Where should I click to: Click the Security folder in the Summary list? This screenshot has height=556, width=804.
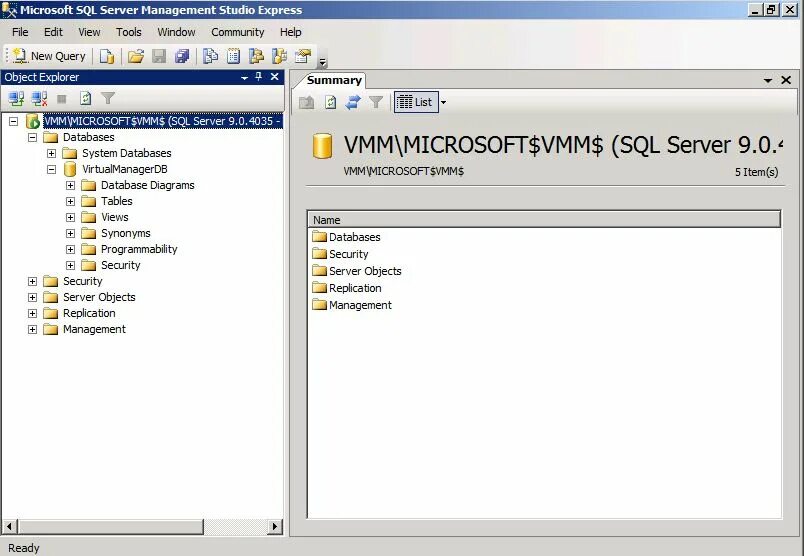coord(348,254)
